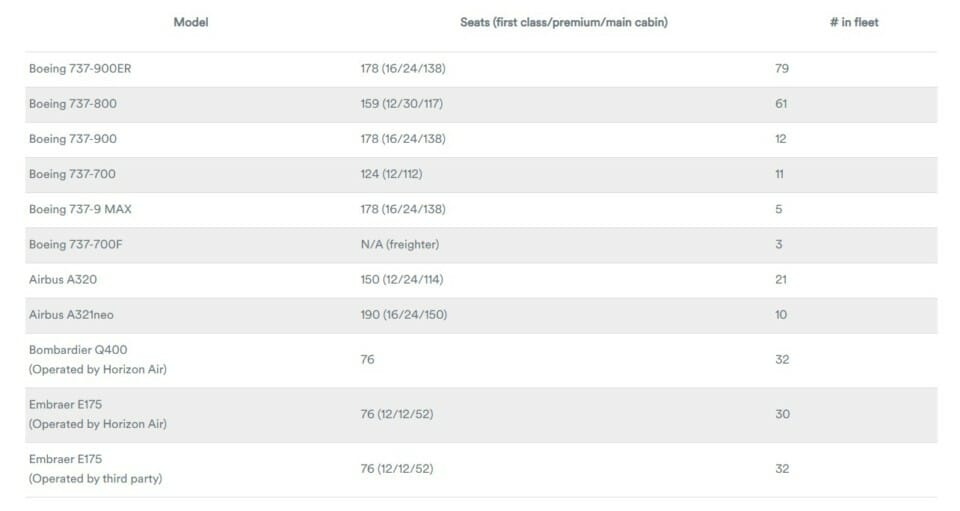The image size is (960, 511).
Task: Click the Bombardier Q400 model name
Action: tap(78, 350)
